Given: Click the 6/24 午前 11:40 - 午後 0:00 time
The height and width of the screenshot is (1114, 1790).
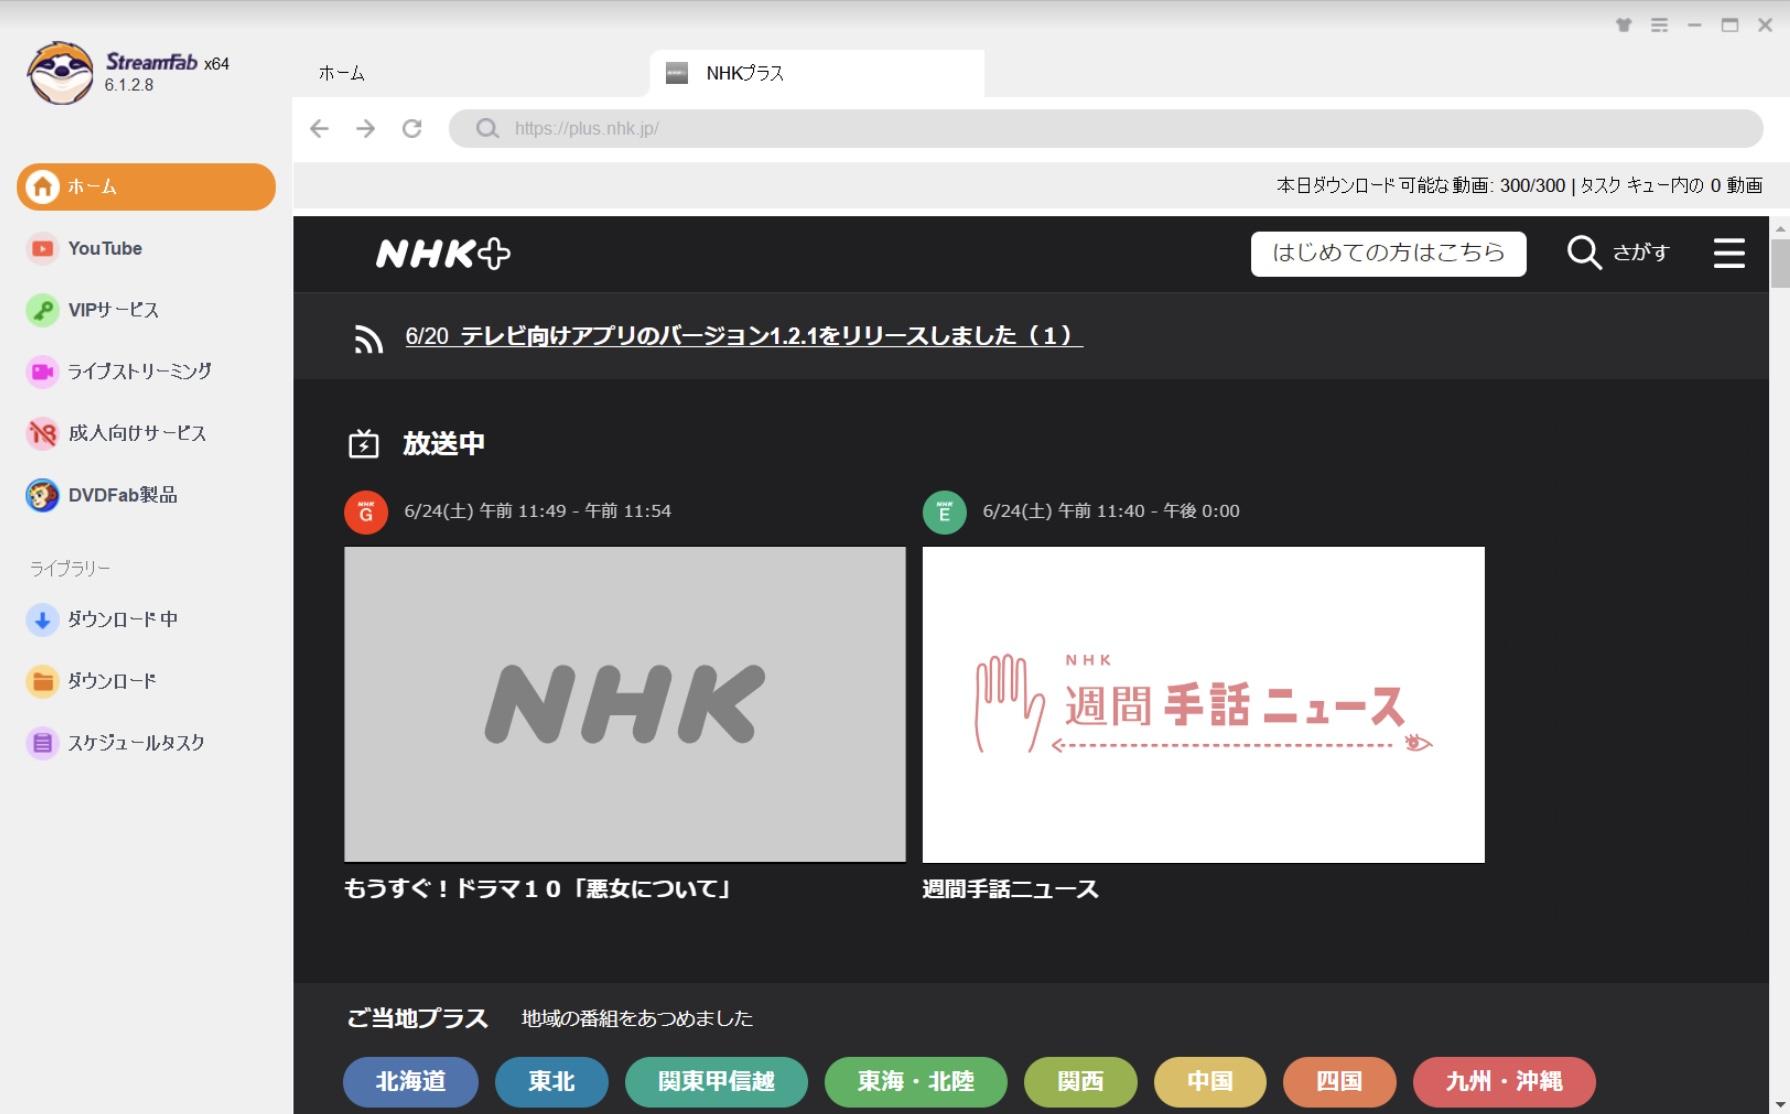Looking at the screenshot, I should click(1111, 511).
